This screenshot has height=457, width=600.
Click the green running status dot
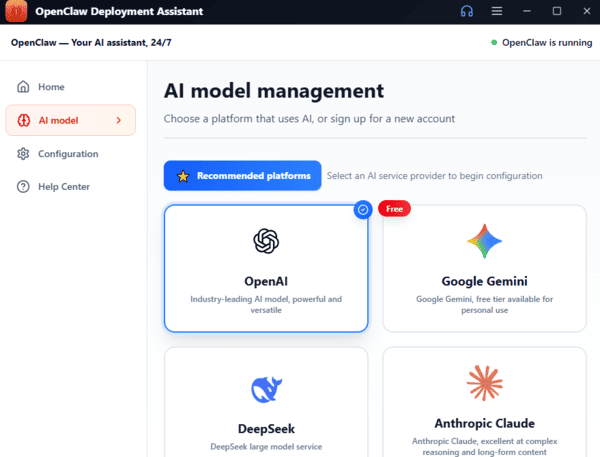tap(494, 42)
